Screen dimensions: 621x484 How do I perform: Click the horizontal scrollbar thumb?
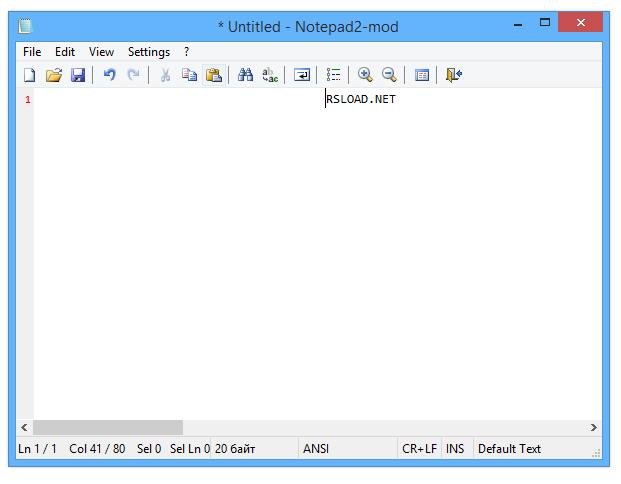point(108,427)
